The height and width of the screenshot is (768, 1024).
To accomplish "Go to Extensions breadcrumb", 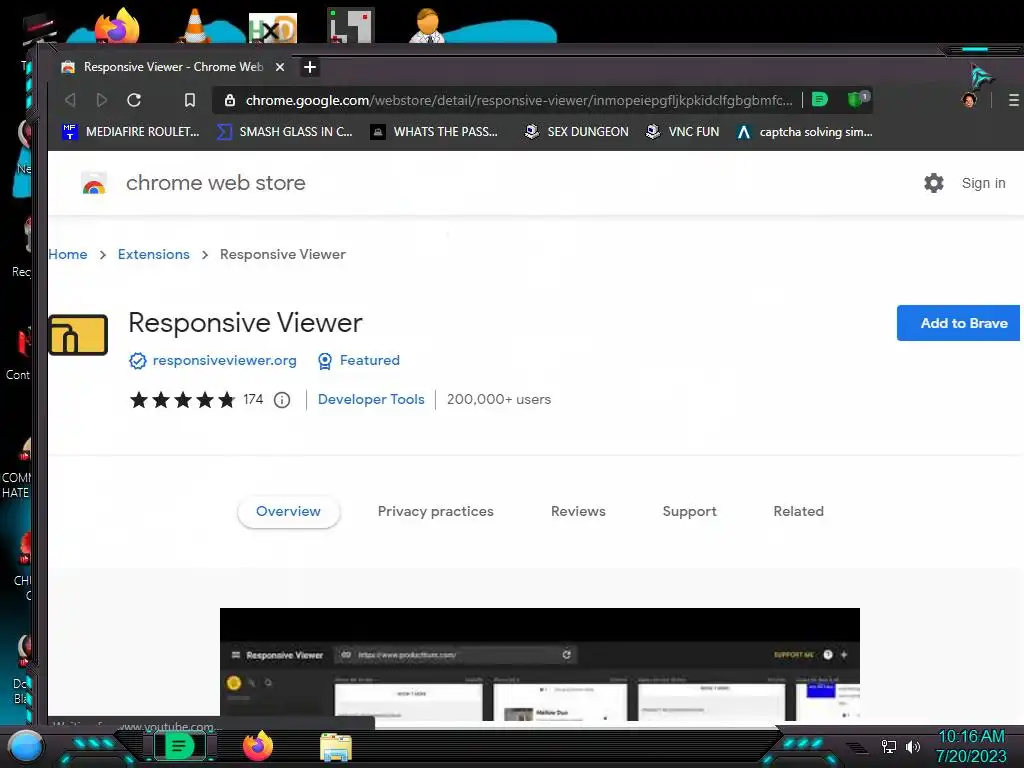I will click(153, 254).
